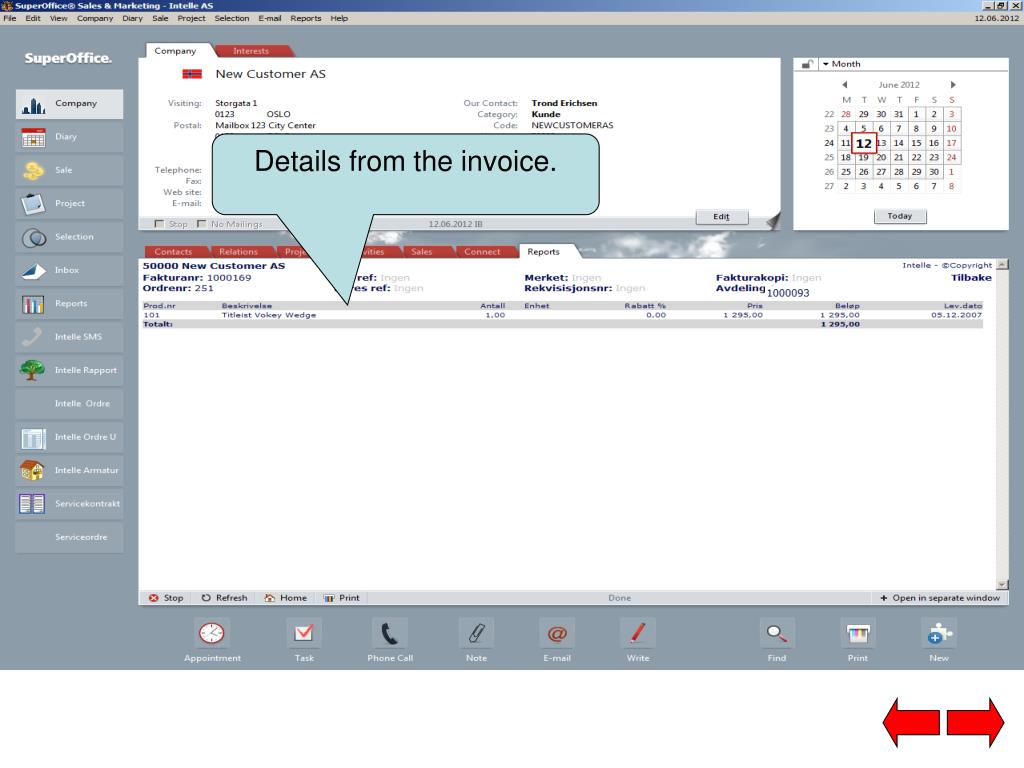Select the Reports tab

pos(543,251)
